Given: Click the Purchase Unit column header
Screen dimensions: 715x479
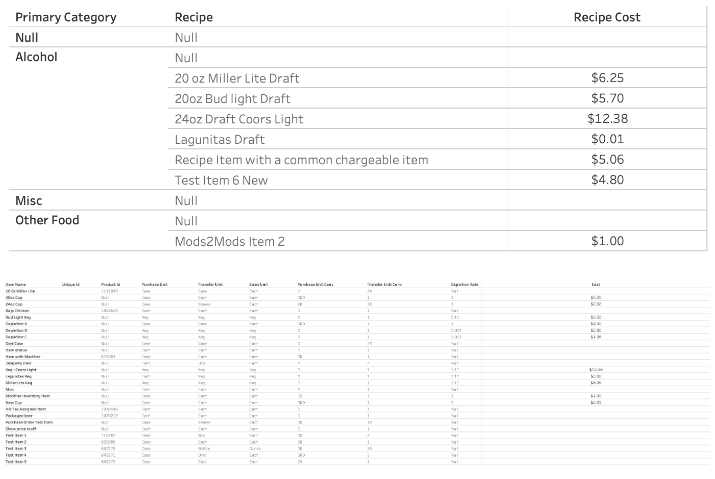Looking at the screenshot, I should pos(153,284).
